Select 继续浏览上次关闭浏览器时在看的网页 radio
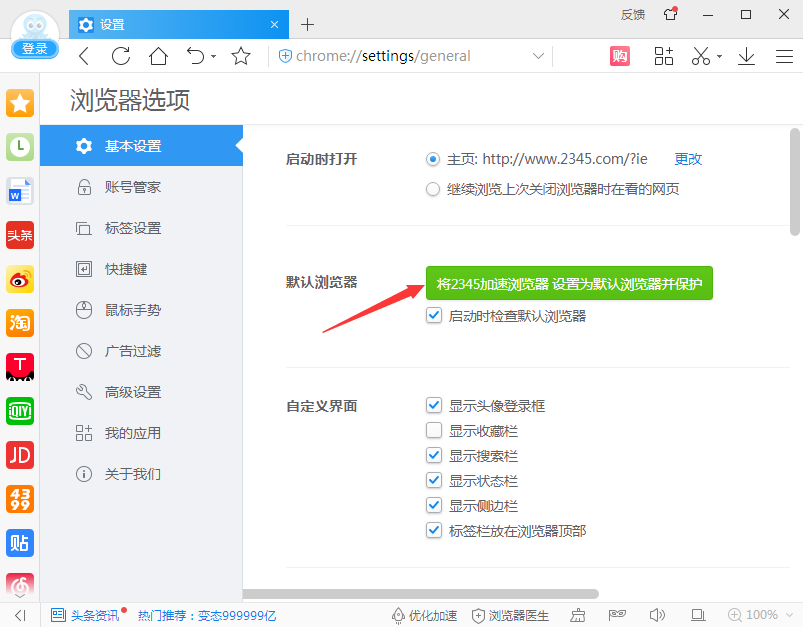This screenshot has width=803, height=627. [x=433, y=190]
